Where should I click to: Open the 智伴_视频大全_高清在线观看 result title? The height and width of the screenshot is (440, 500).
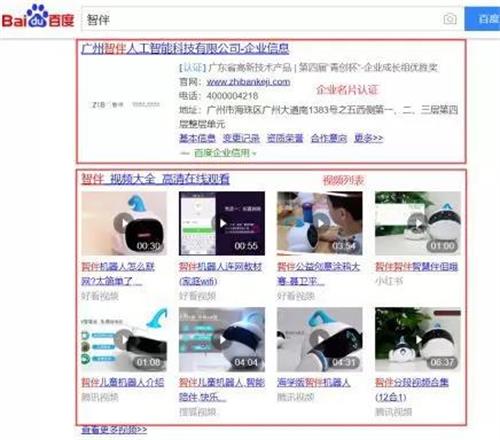(155, 179)
